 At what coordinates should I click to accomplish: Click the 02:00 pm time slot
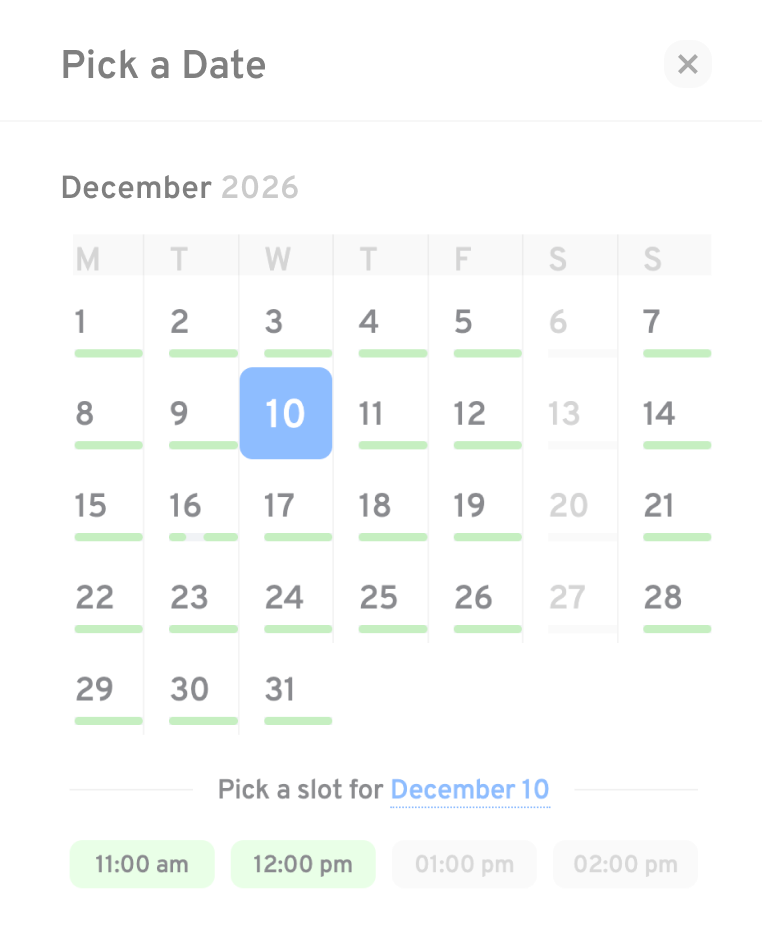click(x=625, y=864)
